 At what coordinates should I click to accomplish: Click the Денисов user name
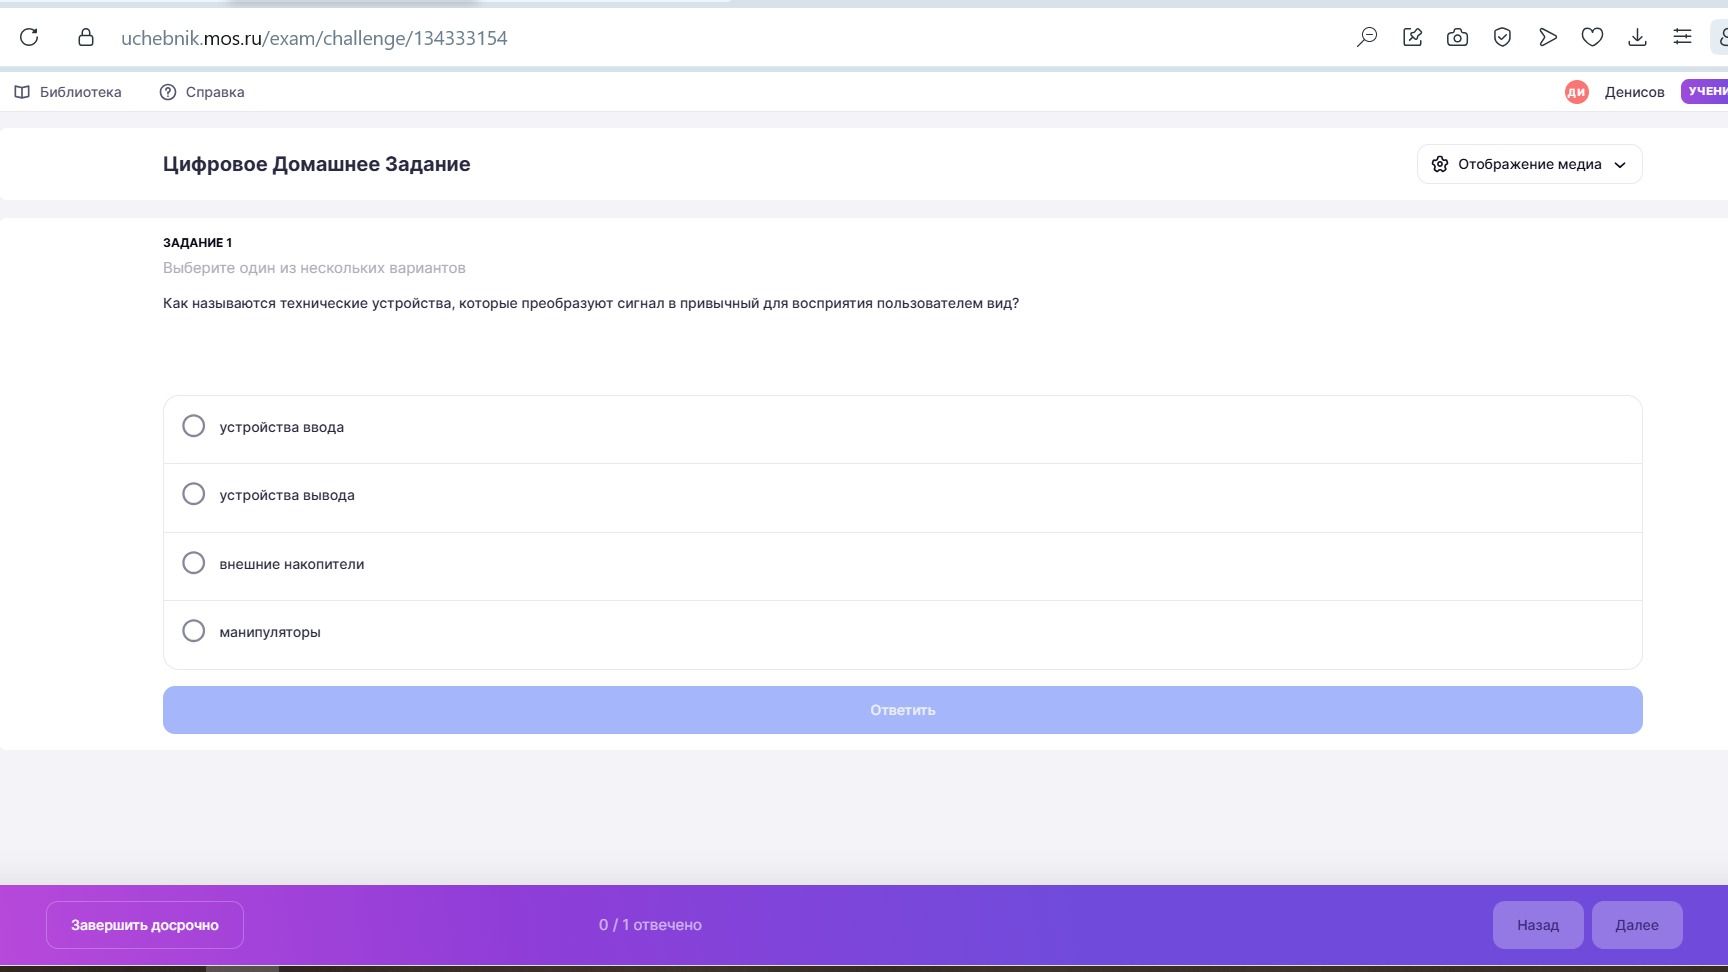click(x=1634, y=92)
